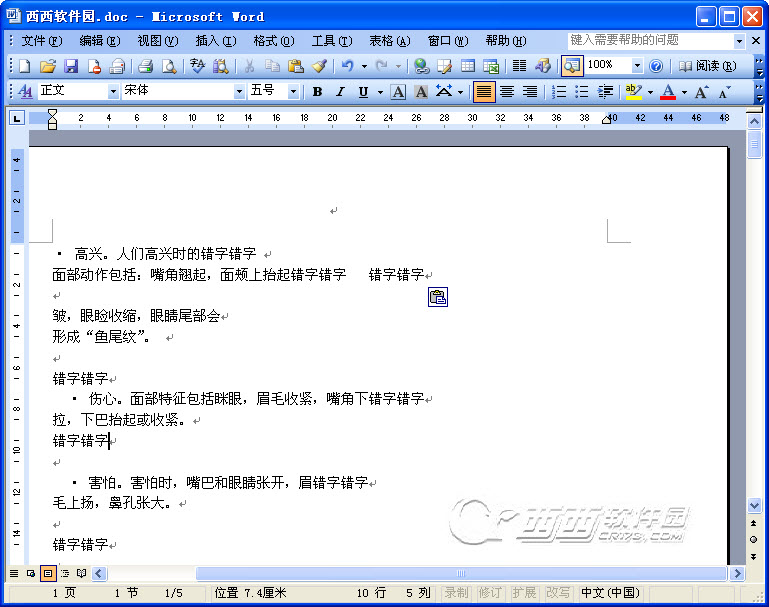Create a new blank document
769x607 pixels.
tap(25, 66)
